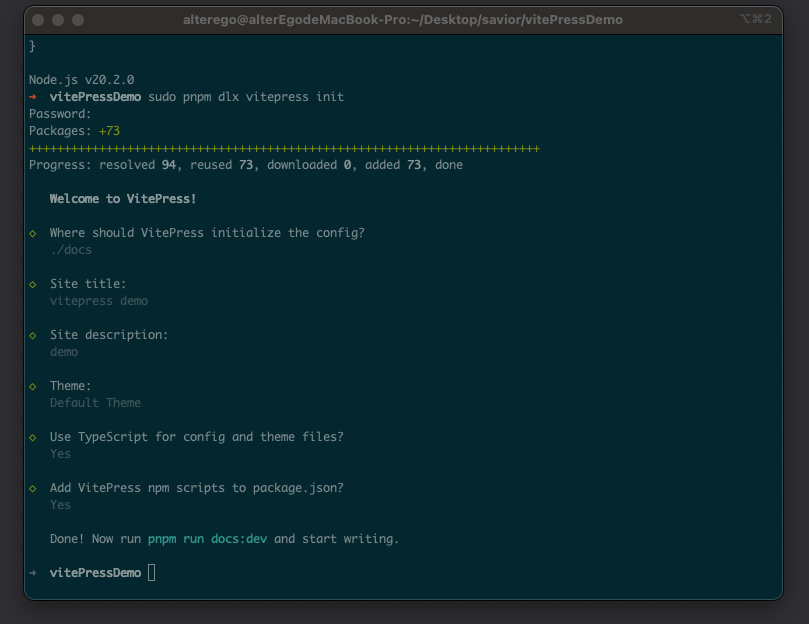Click the terminal window title text
Screen dimensions: 809x624
click(402, 20)
